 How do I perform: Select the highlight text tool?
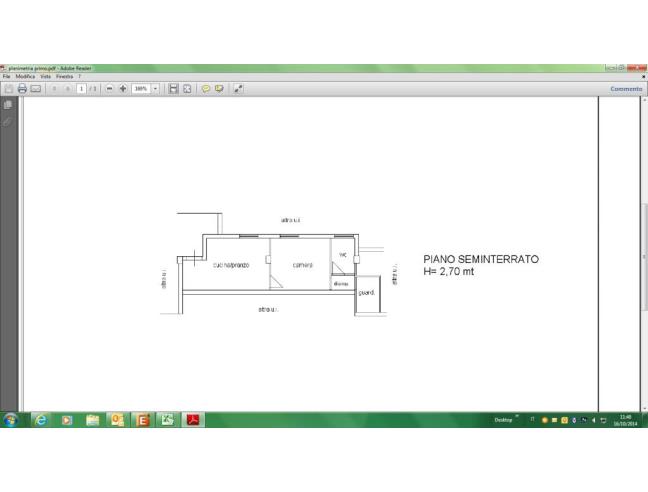(220, 88)
